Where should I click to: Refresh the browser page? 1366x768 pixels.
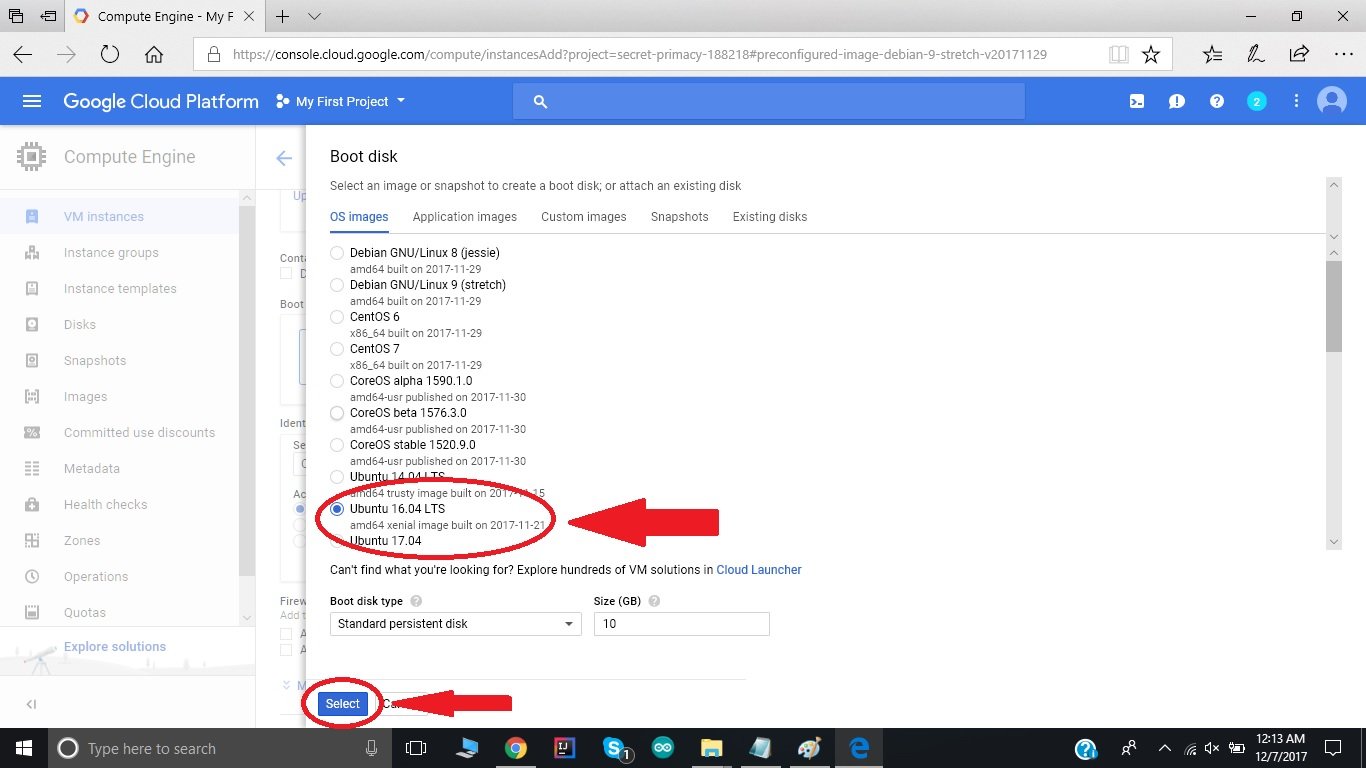click(110, 54)
